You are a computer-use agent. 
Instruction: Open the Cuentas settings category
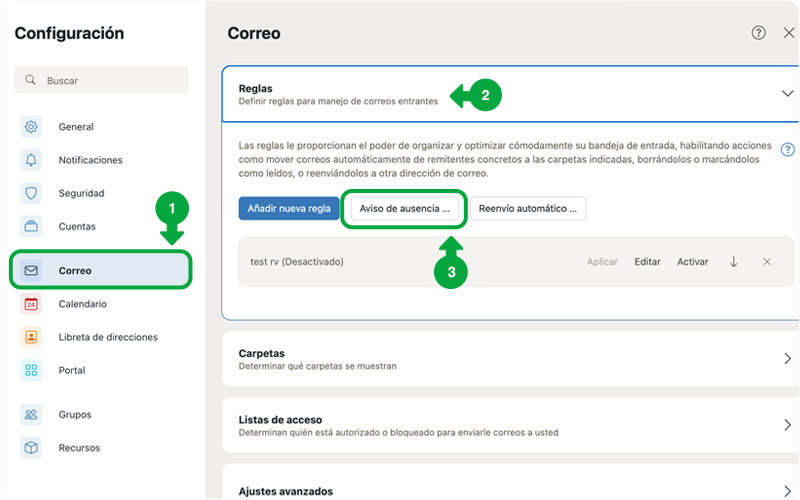tap(76, 226)
